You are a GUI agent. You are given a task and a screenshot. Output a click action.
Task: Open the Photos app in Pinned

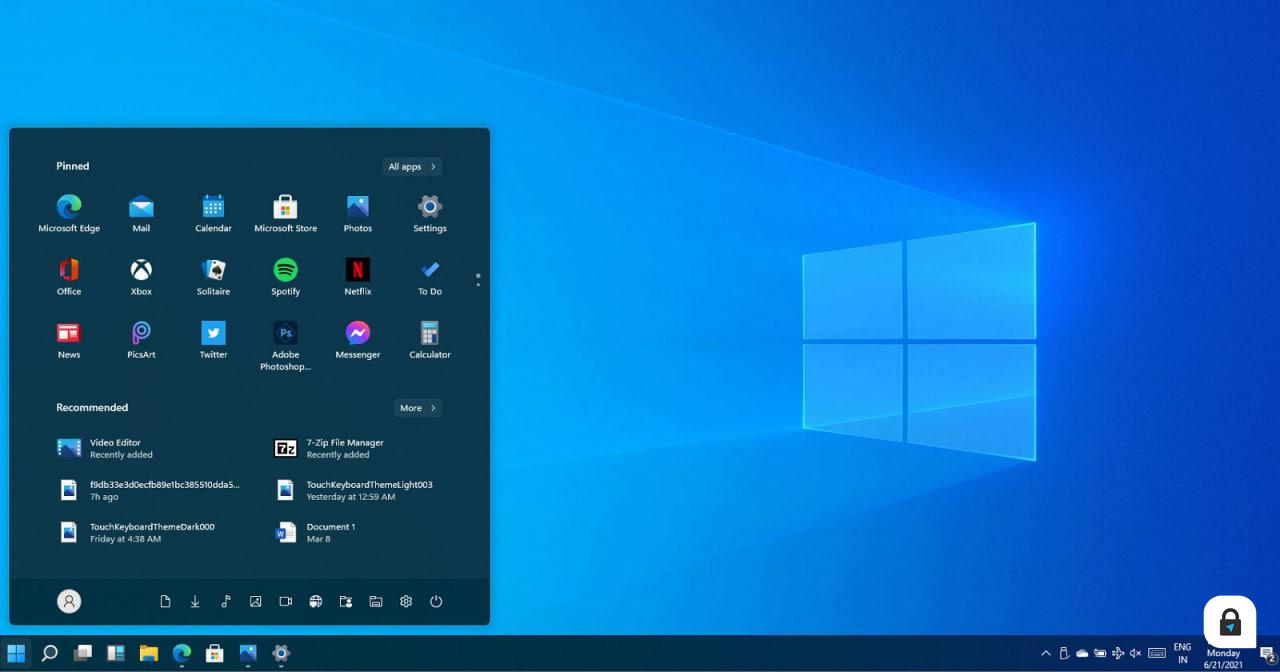357,213
